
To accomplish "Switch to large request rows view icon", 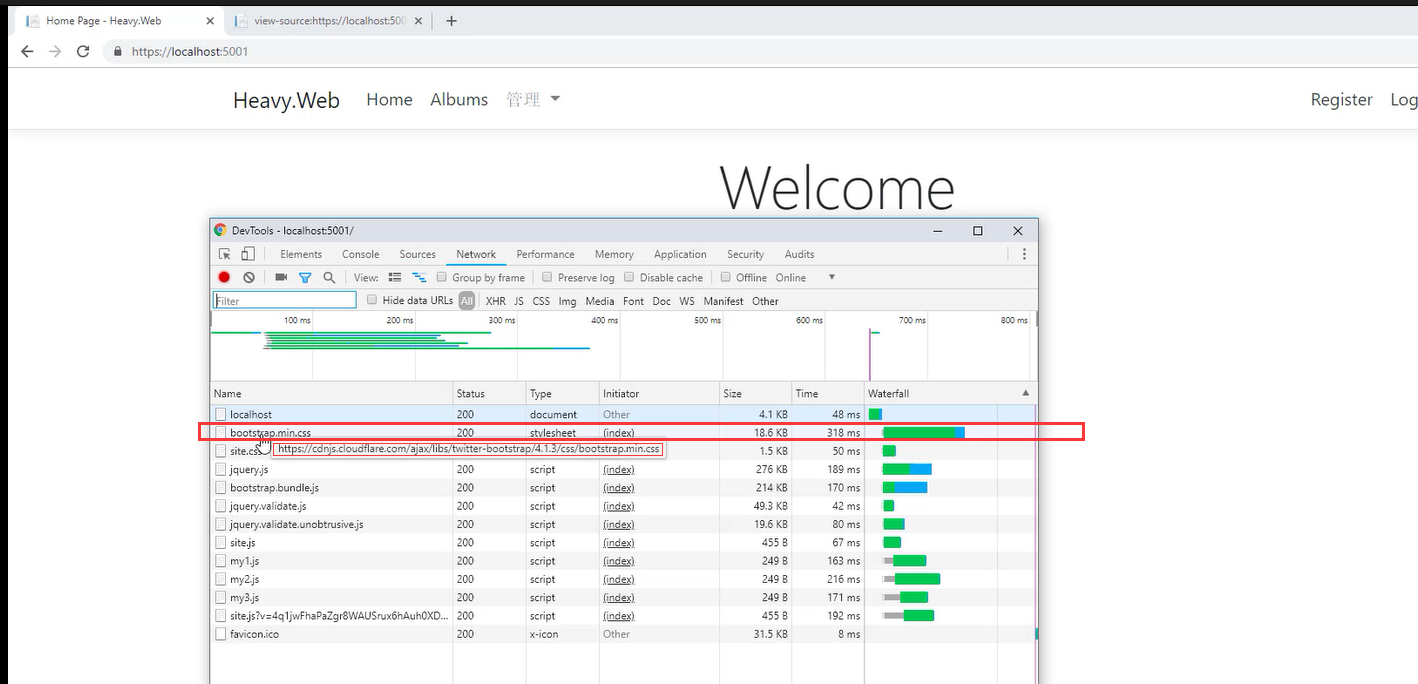I will click(x=395, y=277).
